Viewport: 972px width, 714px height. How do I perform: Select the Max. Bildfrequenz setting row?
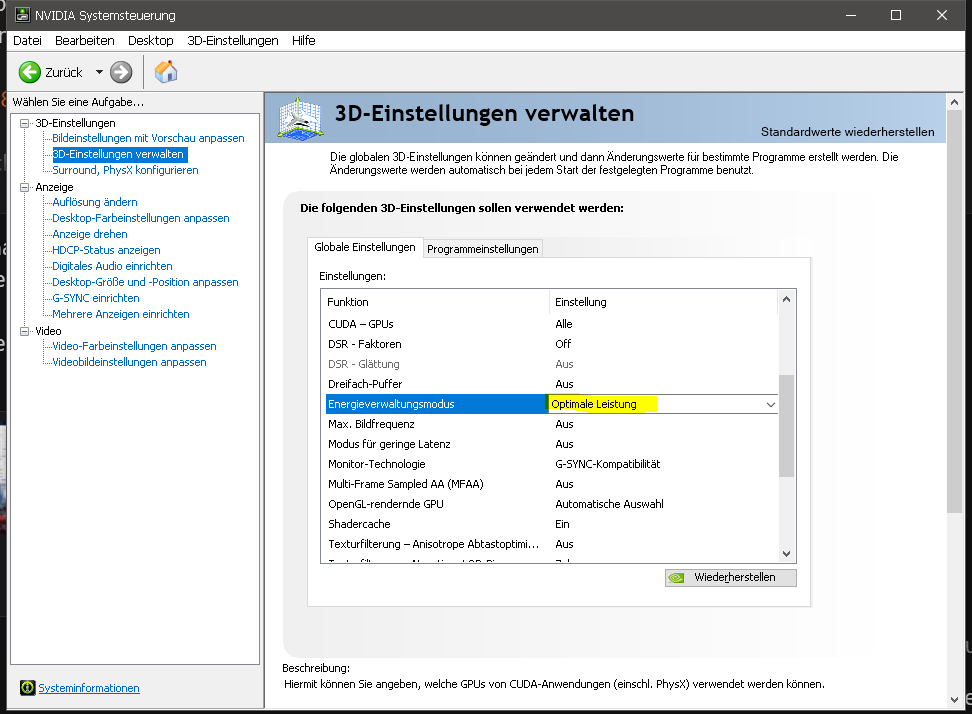(x=552, y=425)
